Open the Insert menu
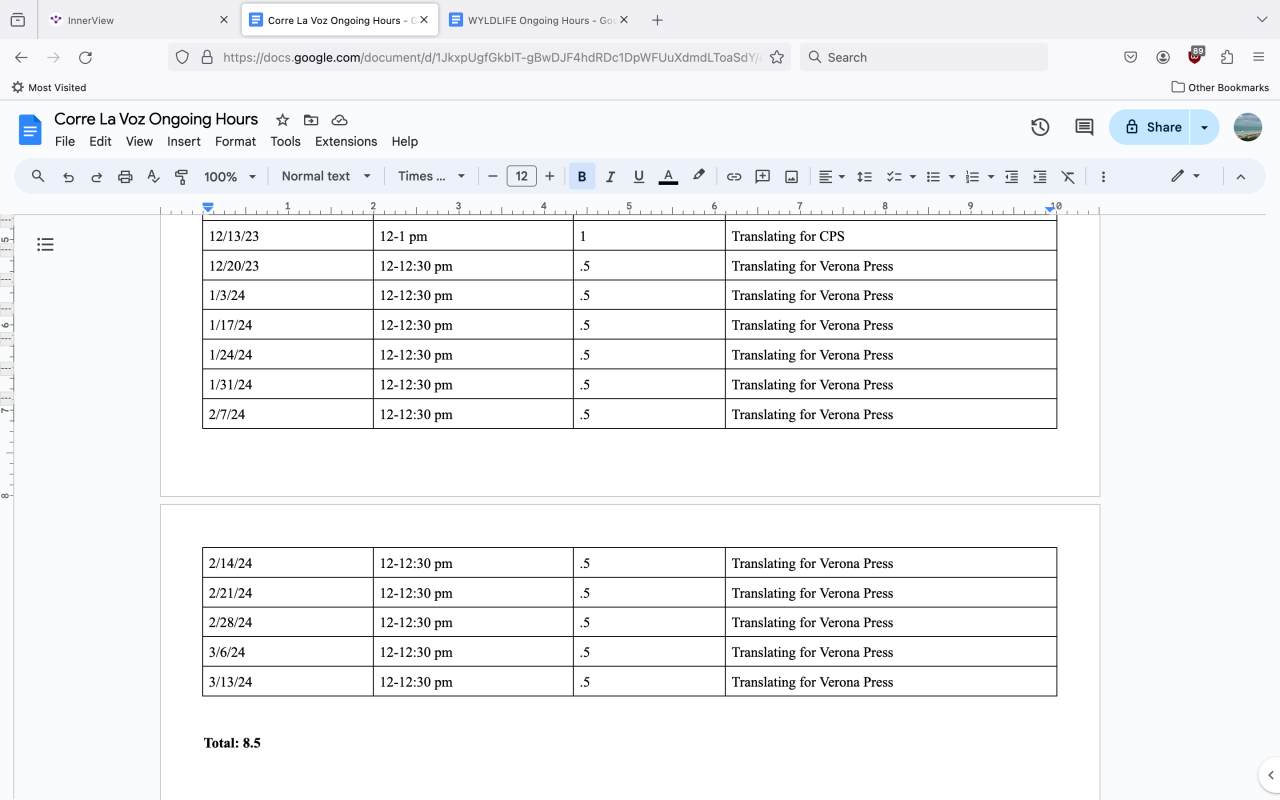The width and height of the screenshot is (1280, 800). pos(184,142)
